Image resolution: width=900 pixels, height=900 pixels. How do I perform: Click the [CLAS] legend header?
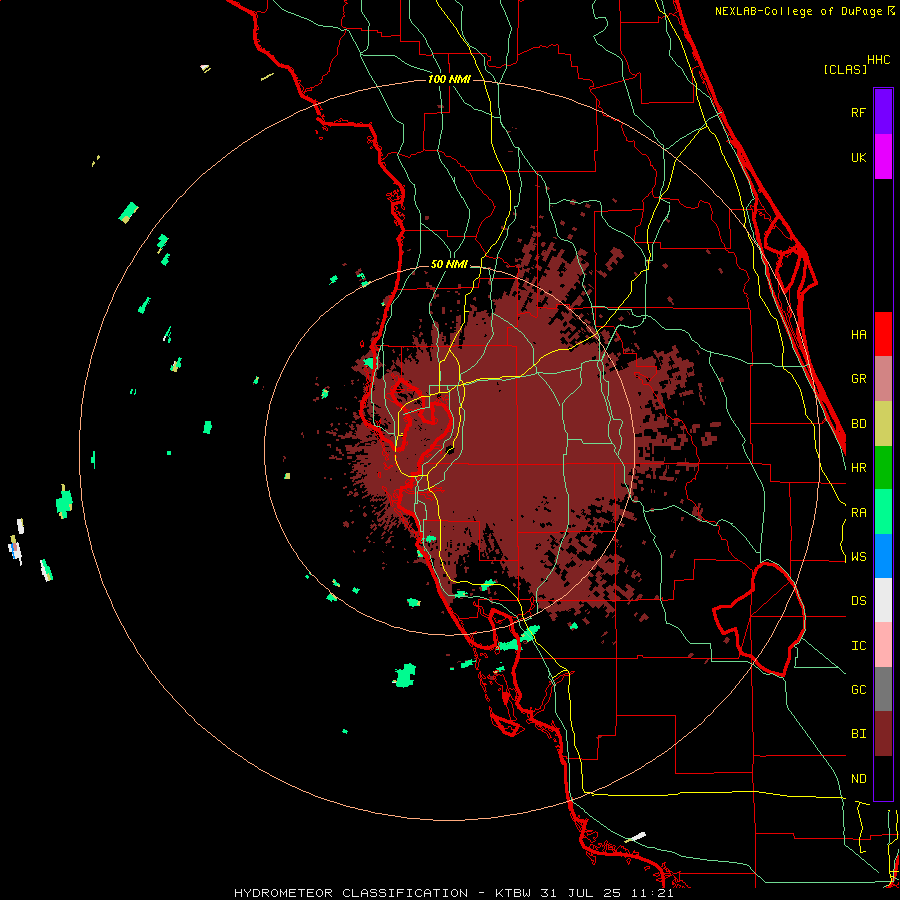845,70
